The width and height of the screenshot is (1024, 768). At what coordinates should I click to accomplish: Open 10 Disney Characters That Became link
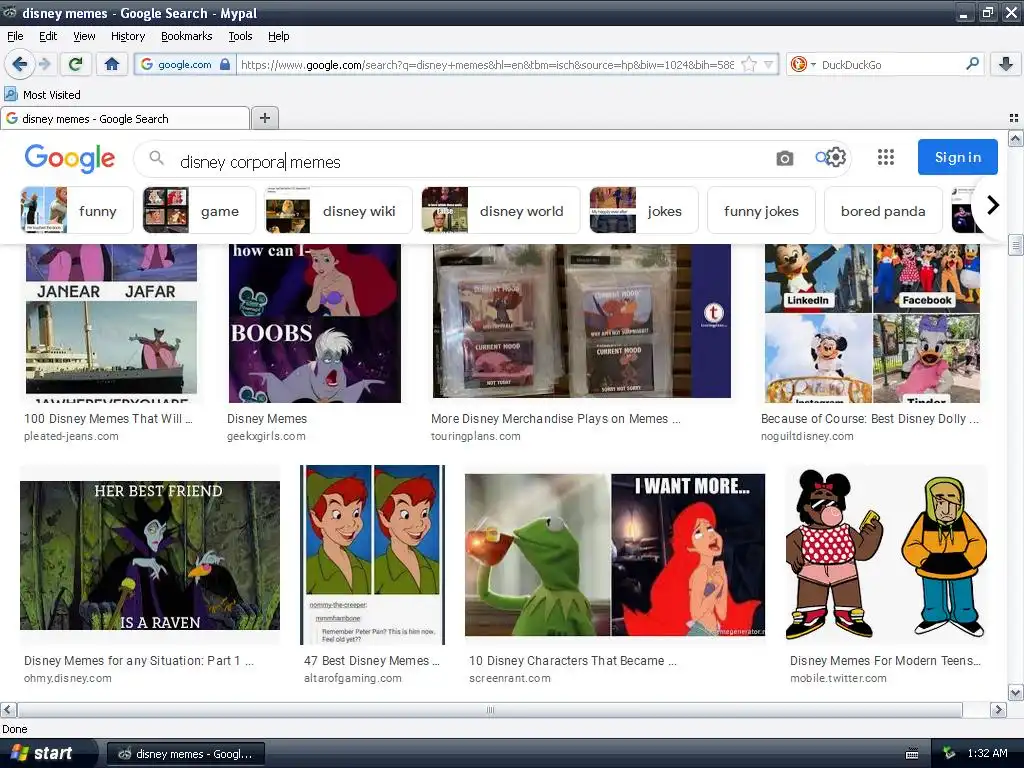coord(573,660)
